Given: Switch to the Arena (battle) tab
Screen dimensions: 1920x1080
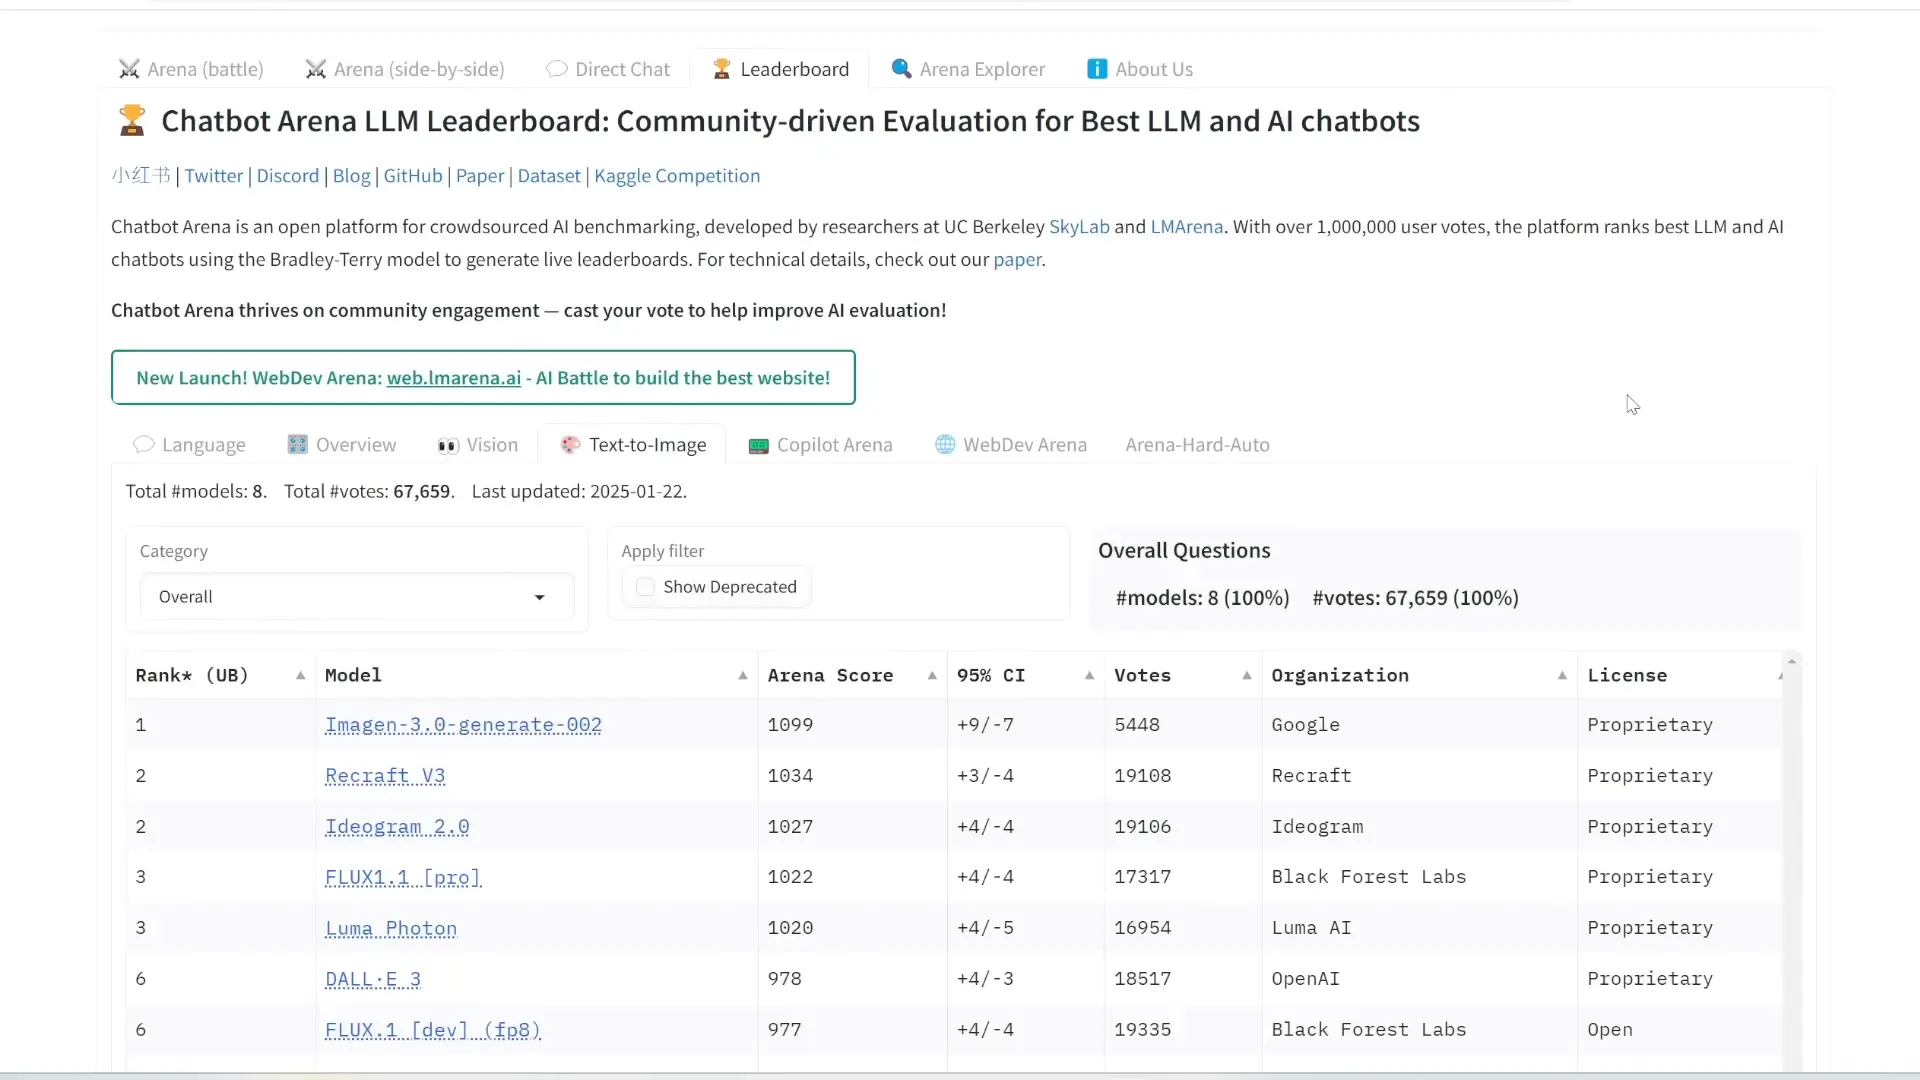Looking at the screenshot, I should coord(191,69).
